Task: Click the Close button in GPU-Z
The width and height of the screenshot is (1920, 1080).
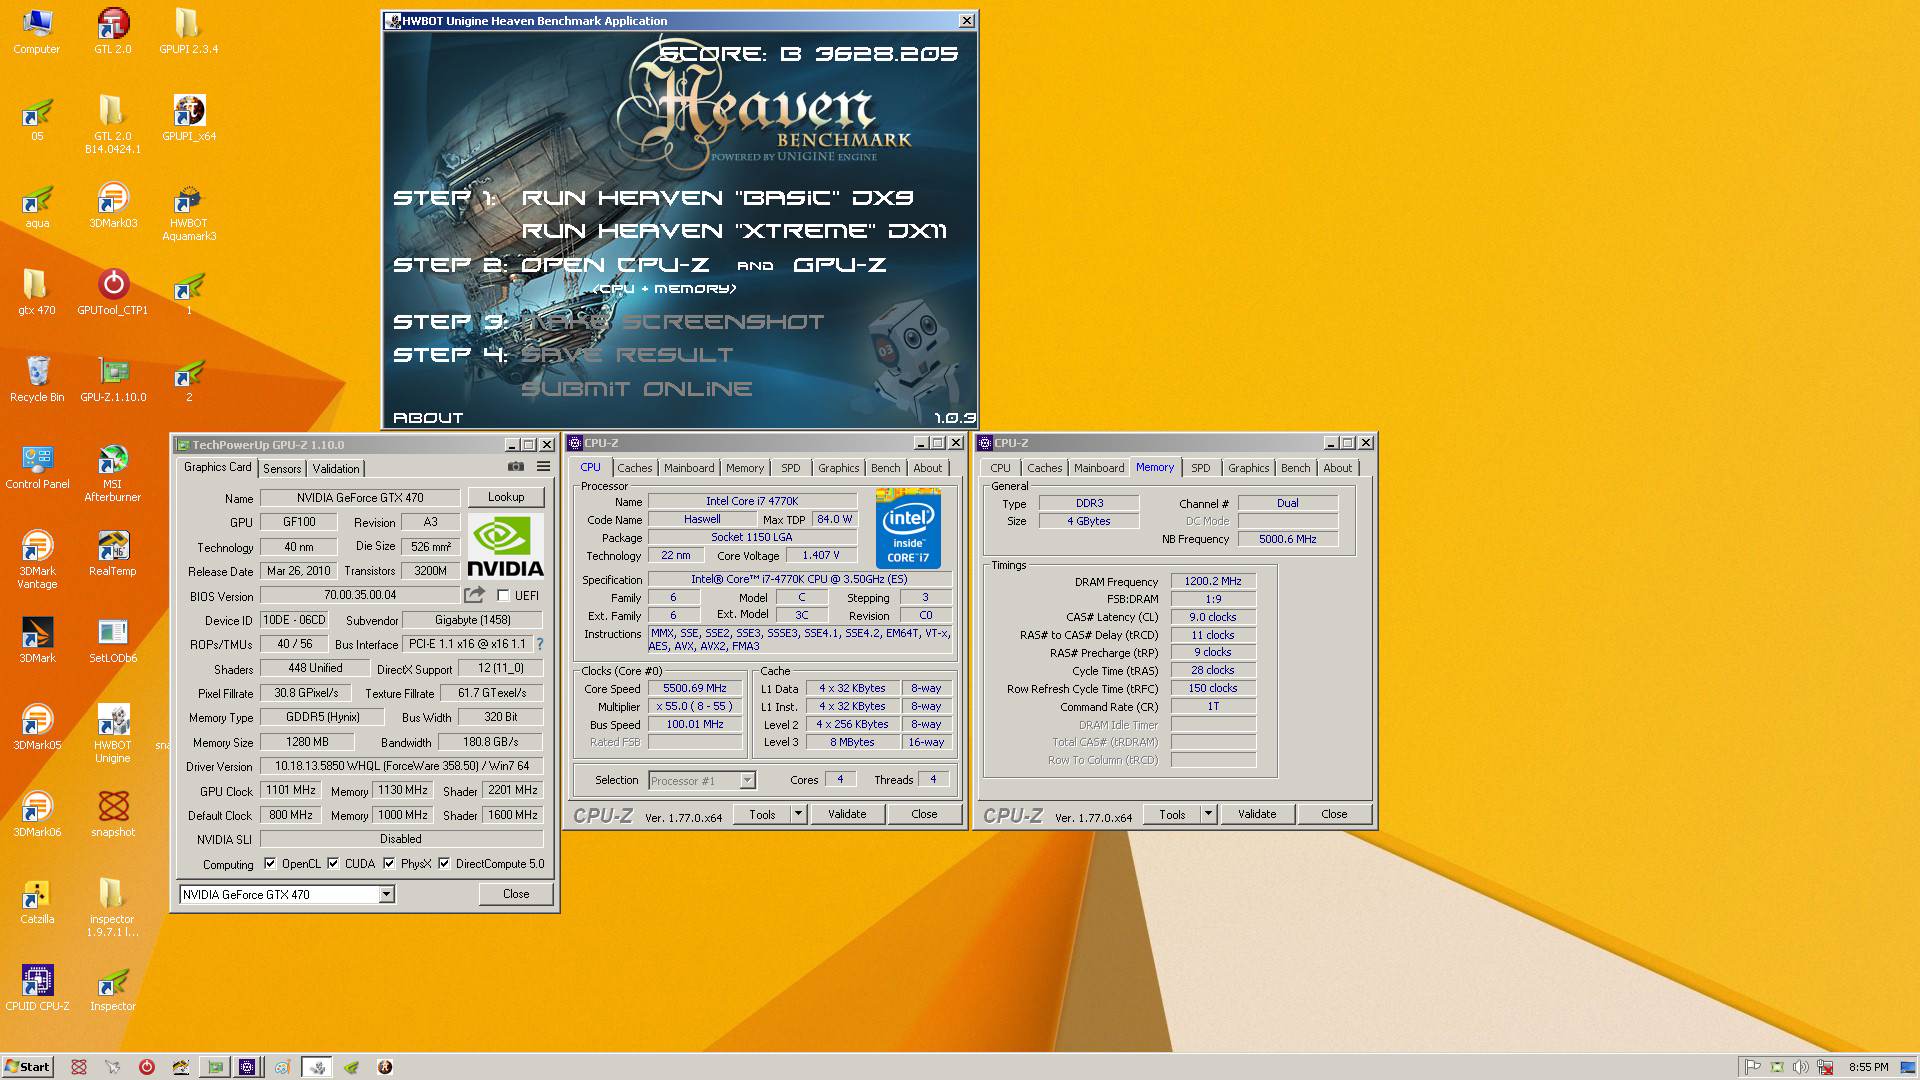Action: 516,894
